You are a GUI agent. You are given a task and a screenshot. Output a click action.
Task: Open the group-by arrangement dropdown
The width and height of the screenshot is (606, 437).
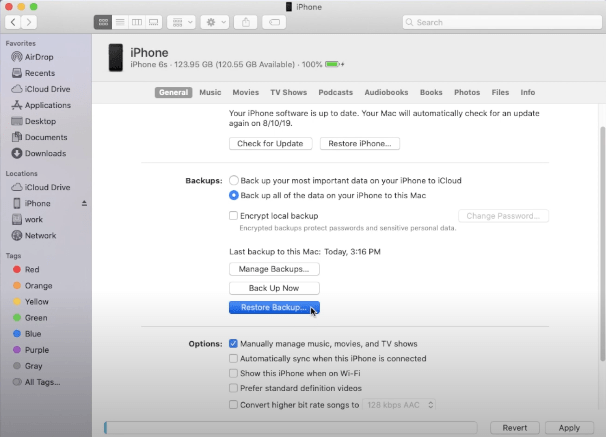[x=182, y=22]
